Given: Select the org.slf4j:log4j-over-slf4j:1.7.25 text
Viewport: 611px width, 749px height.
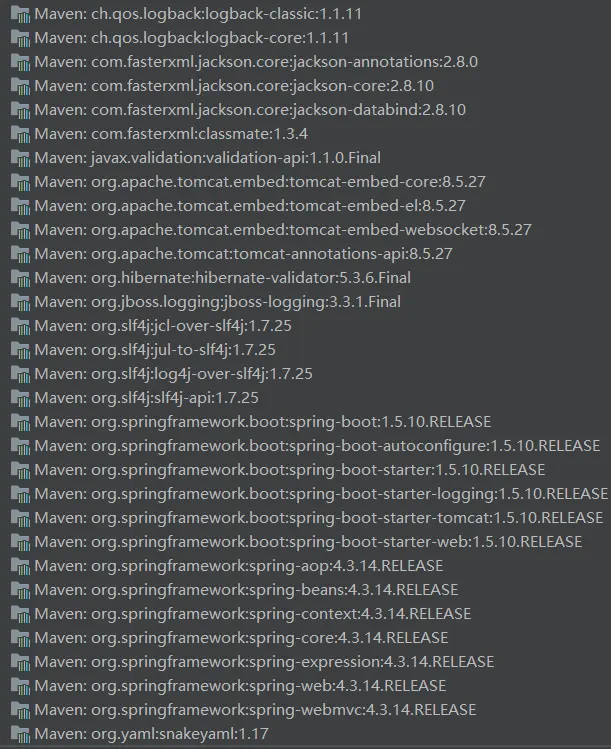Looking at the screenshot, I should [173, 374].
